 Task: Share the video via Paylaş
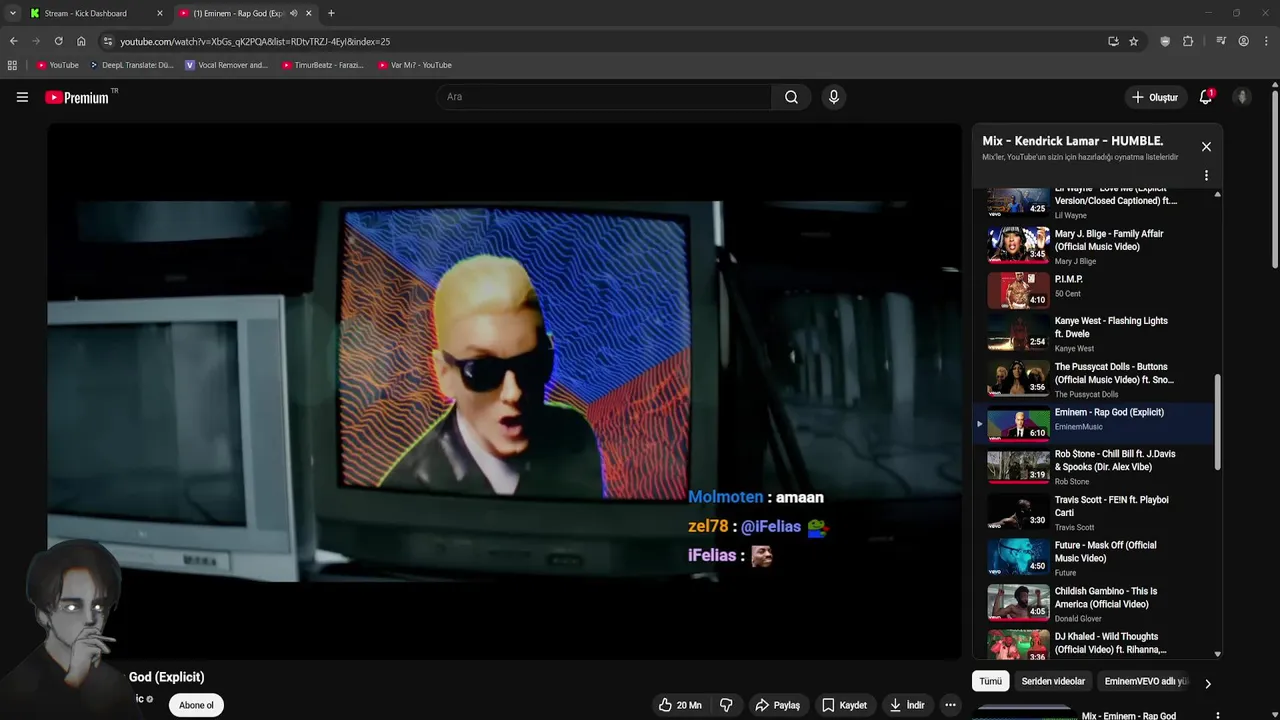(777, 705)
